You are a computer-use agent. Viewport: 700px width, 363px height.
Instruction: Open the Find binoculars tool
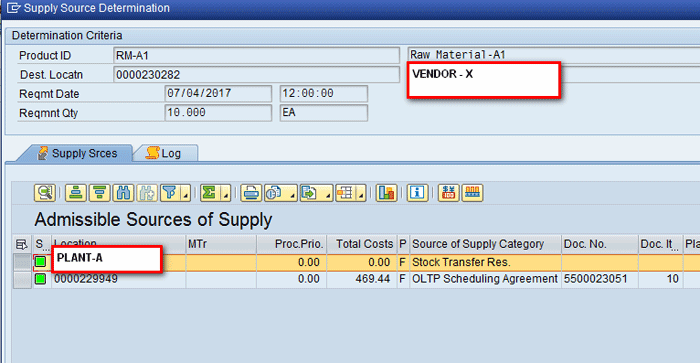click(x=123, y=193)
